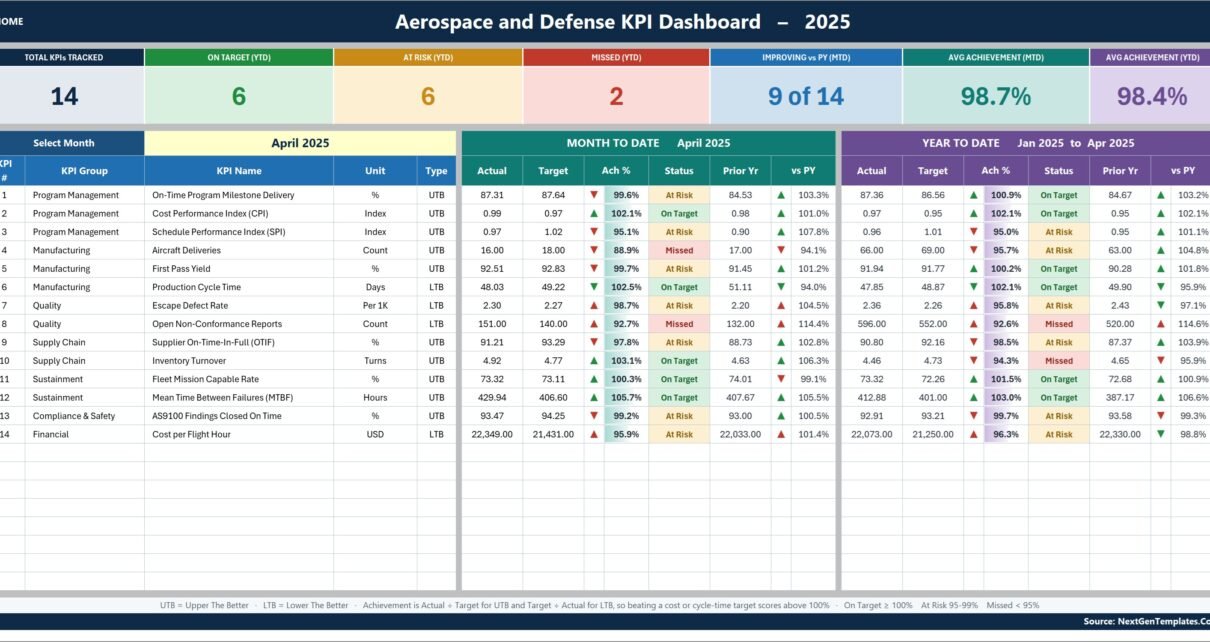Click the red down arrow beside MTD 94.1% vs PY

[781, 250]
